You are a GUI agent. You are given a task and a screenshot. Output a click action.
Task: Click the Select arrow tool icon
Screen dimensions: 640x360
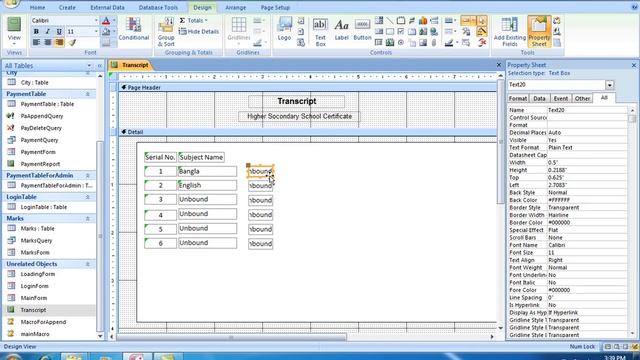coord(482,20)
